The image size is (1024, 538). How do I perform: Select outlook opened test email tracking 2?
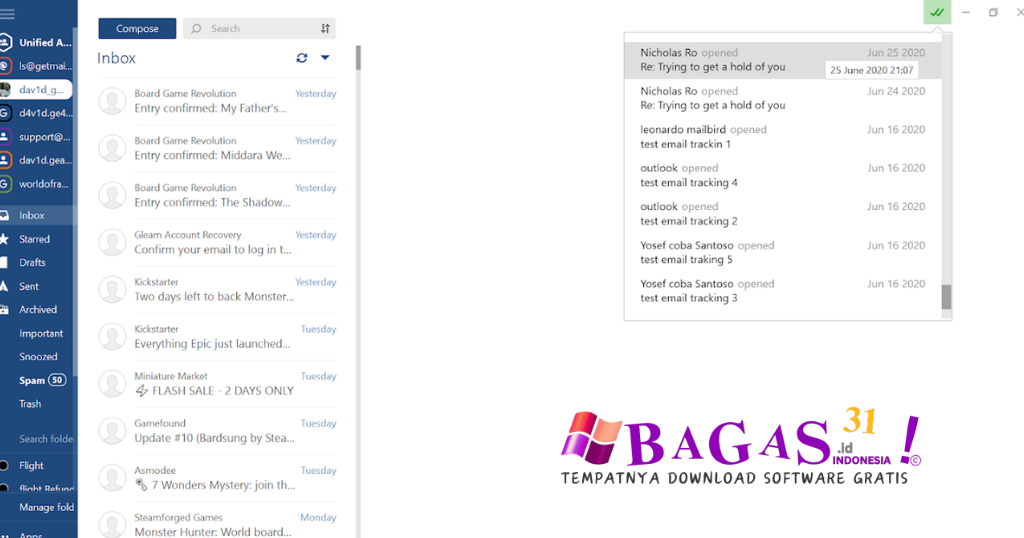(x=782, y=214)
